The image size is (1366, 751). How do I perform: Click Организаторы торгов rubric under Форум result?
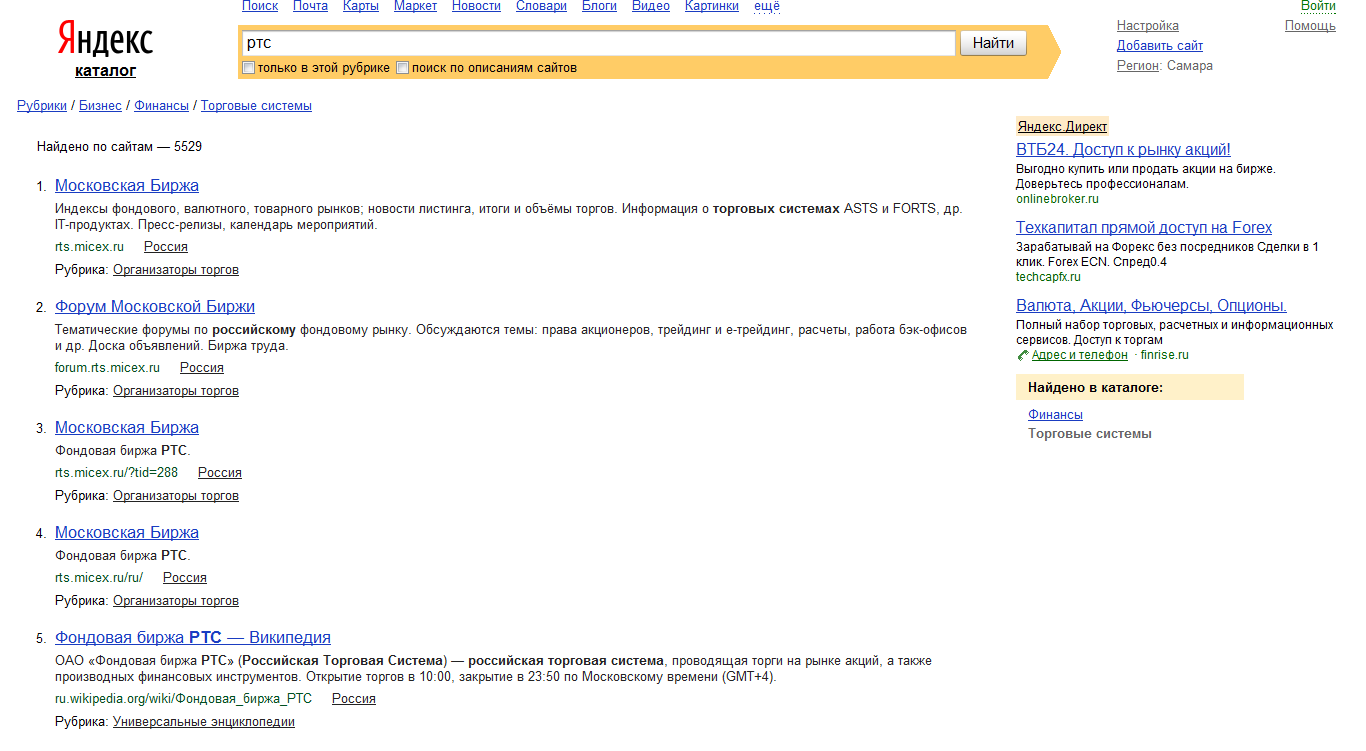[176, 391]
